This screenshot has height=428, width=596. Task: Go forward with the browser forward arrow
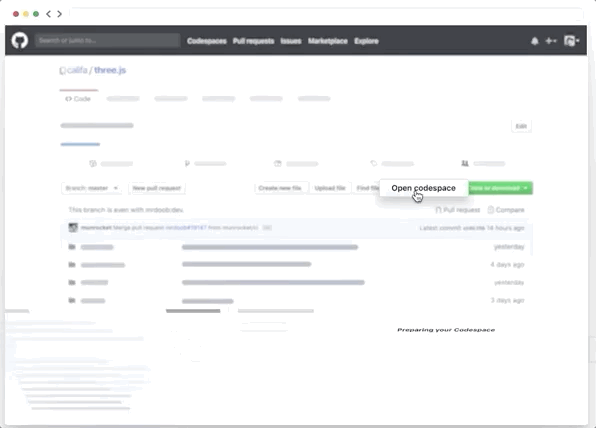coord(60,14)
